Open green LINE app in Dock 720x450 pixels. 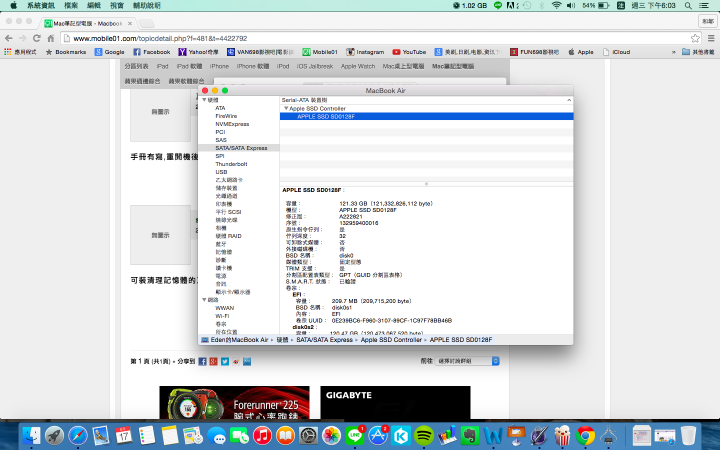[x=354, y=435]
